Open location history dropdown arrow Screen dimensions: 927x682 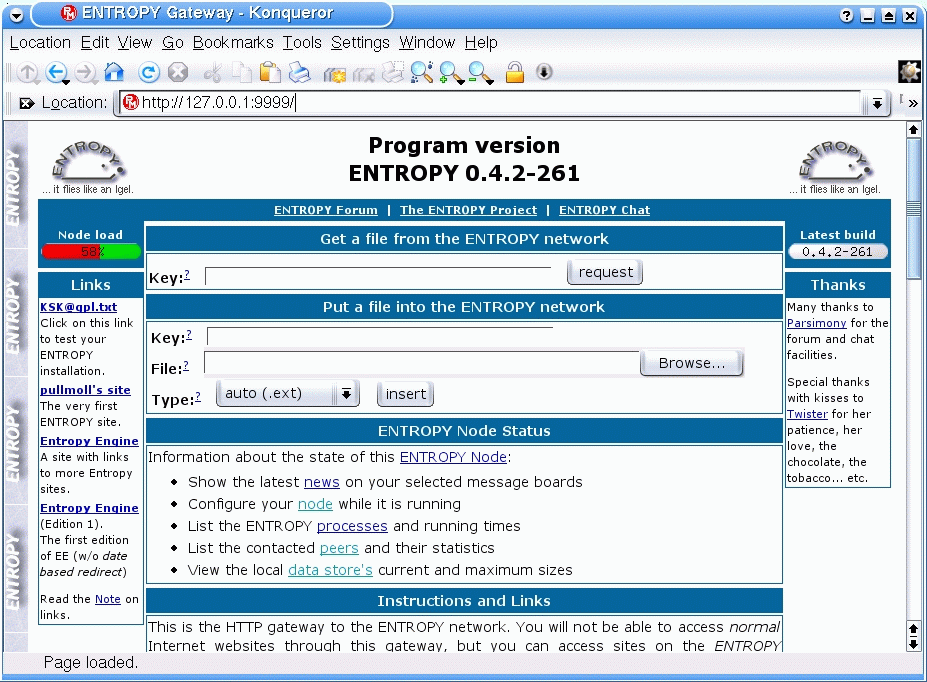(877, 103)
